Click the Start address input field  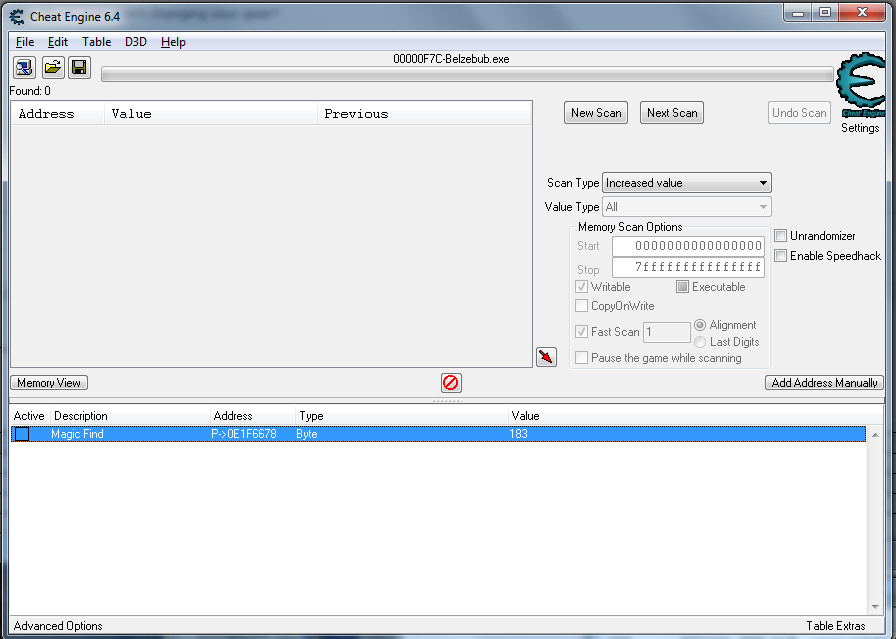pos(688,246)
